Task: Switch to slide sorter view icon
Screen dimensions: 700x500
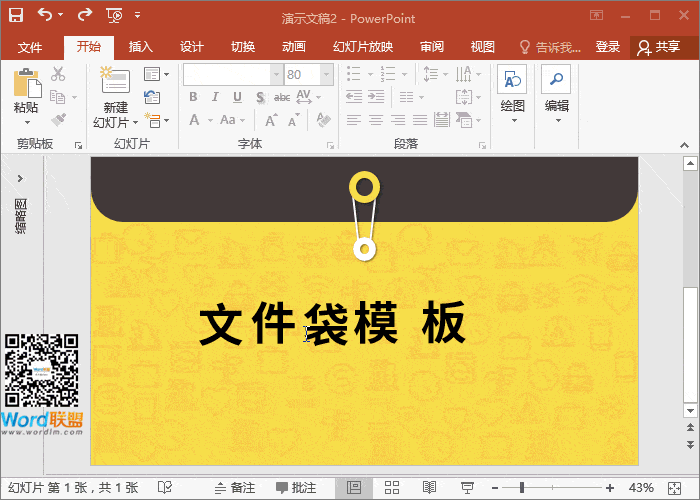Action: pos(392,487)
